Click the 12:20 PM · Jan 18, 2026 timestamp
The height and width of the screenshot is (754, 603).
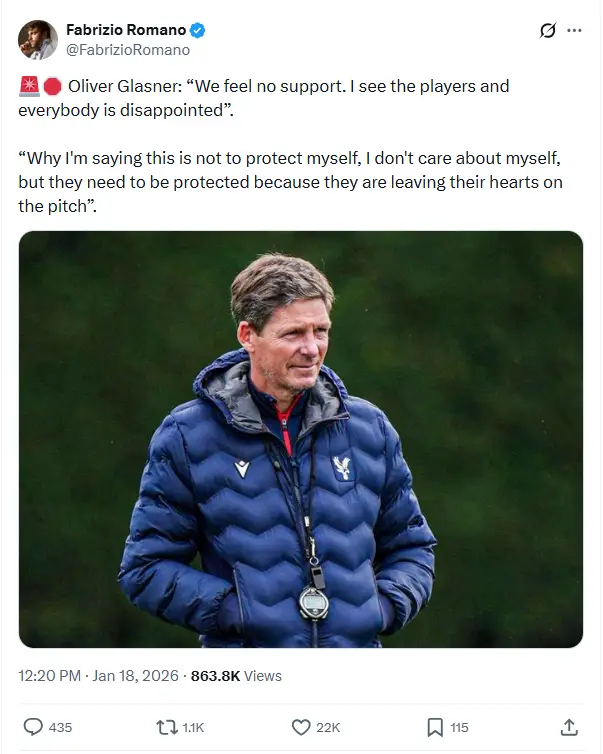[99, 676]
